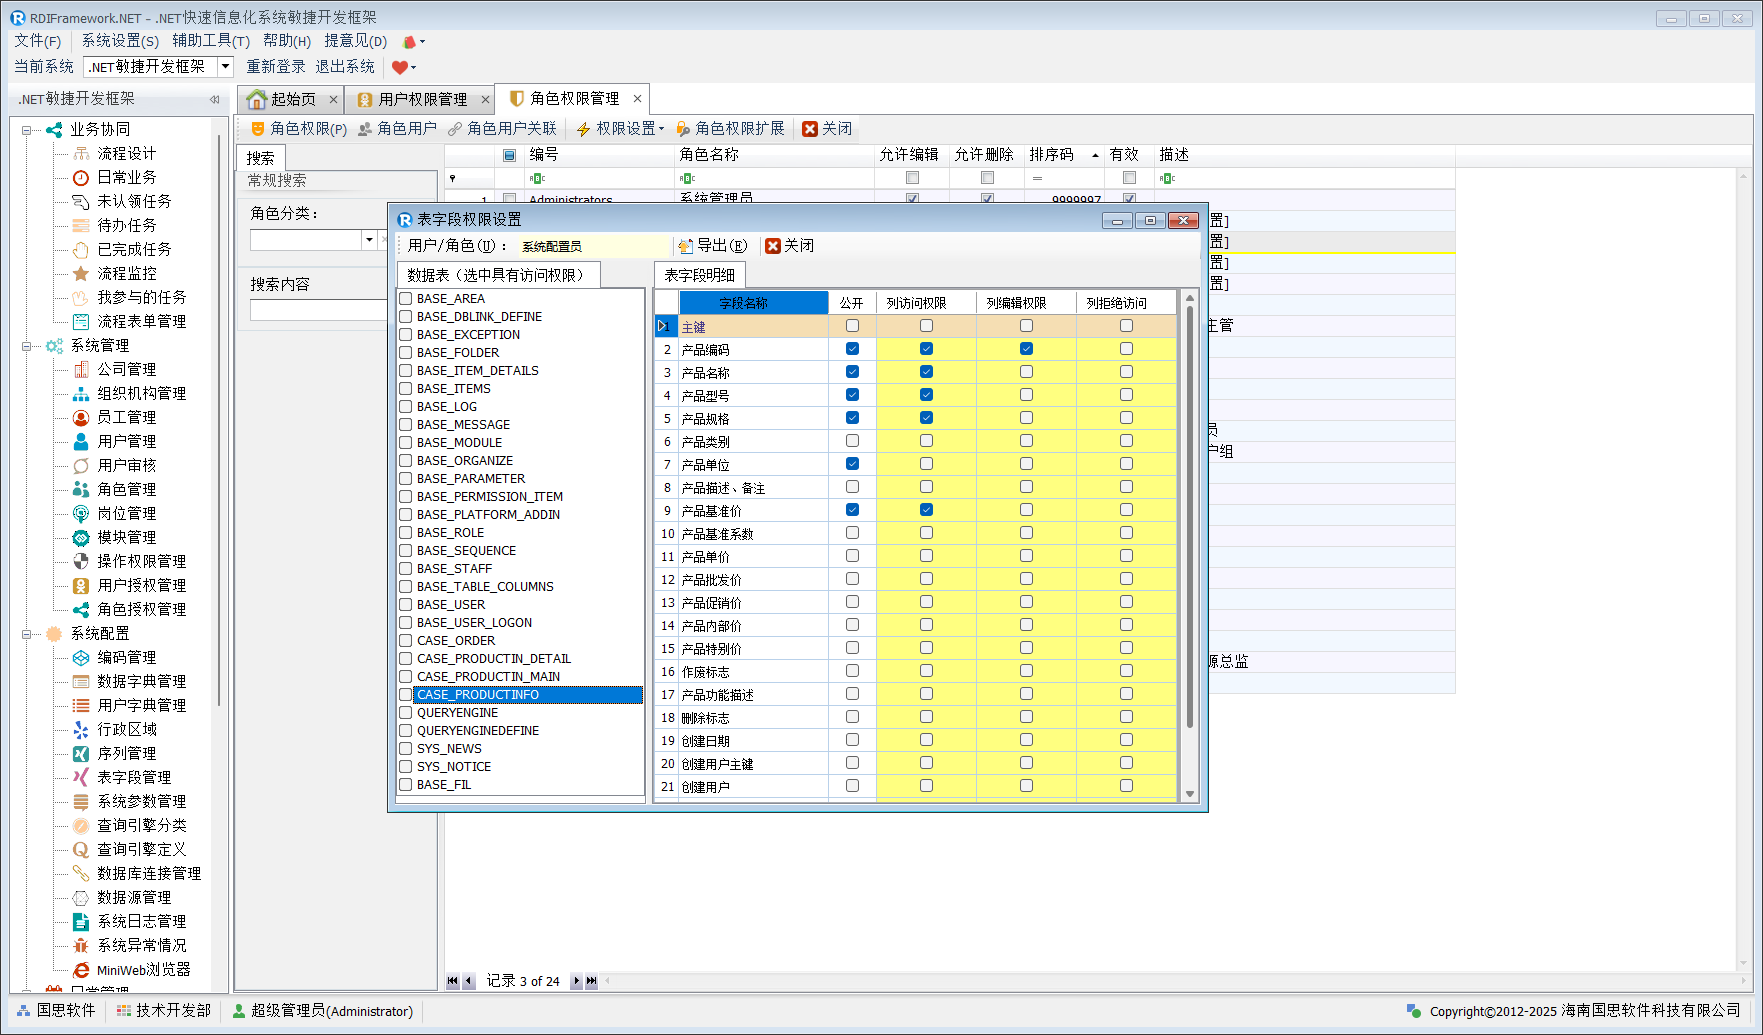Open the 辅助工具 menu
Screen dimensions: 1763x1035
(x=210, y=41)
